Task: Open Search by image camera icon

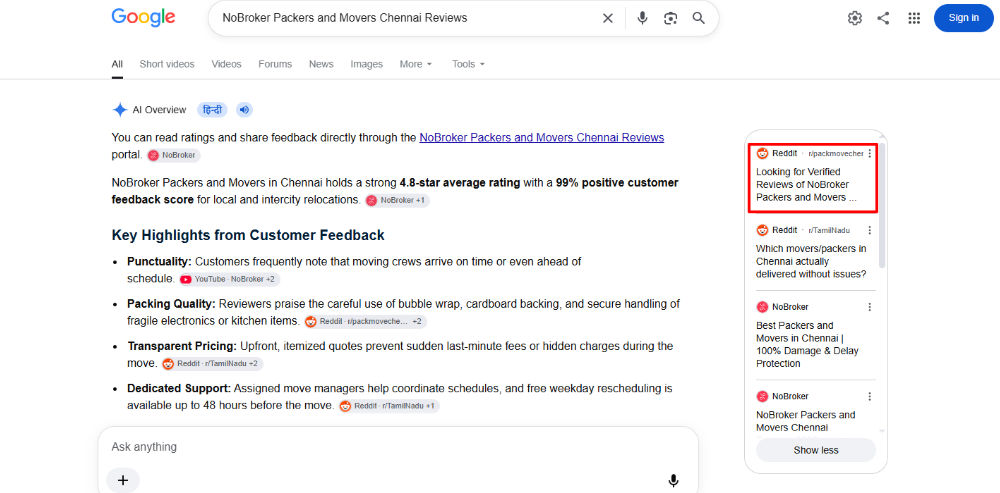Action: pos(670,18)
